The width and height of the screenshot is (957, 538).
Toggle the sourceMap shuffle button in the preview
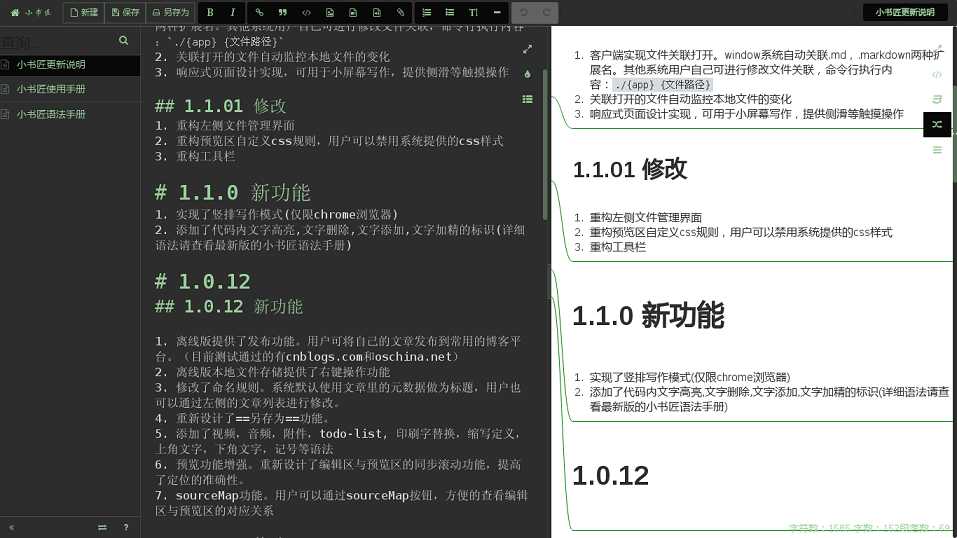937,124
